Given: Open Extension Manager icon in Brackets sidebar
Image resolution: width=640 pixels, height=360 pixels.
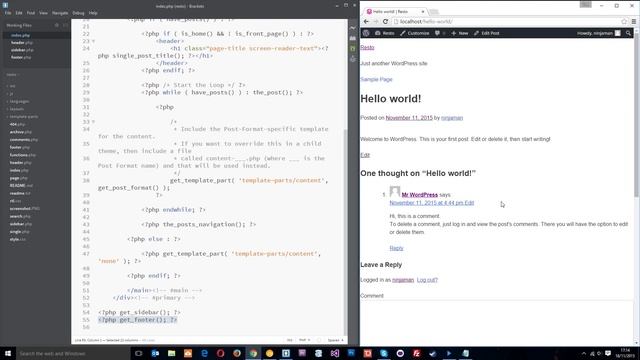Looking at the screenshot, I should point(353,38).
